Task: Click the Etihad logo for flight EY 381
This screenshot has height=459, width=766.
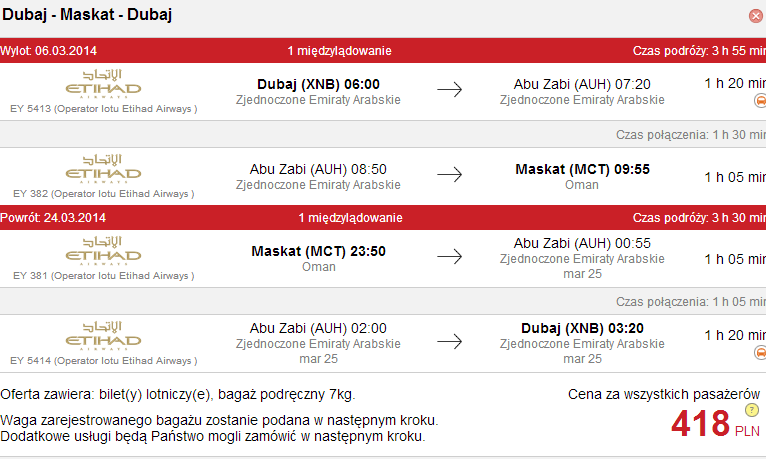Action: coord(104,251)
